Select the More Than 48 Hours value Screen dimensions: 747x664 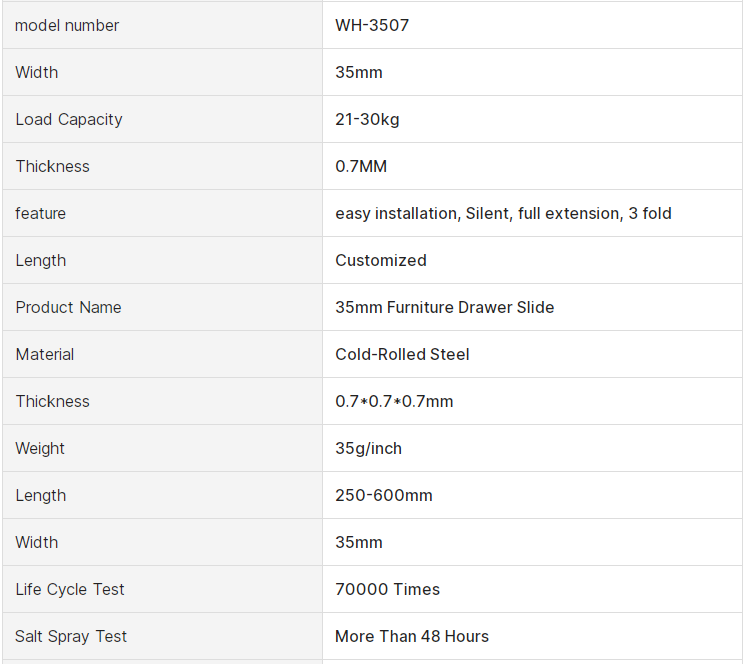point(412,636)
